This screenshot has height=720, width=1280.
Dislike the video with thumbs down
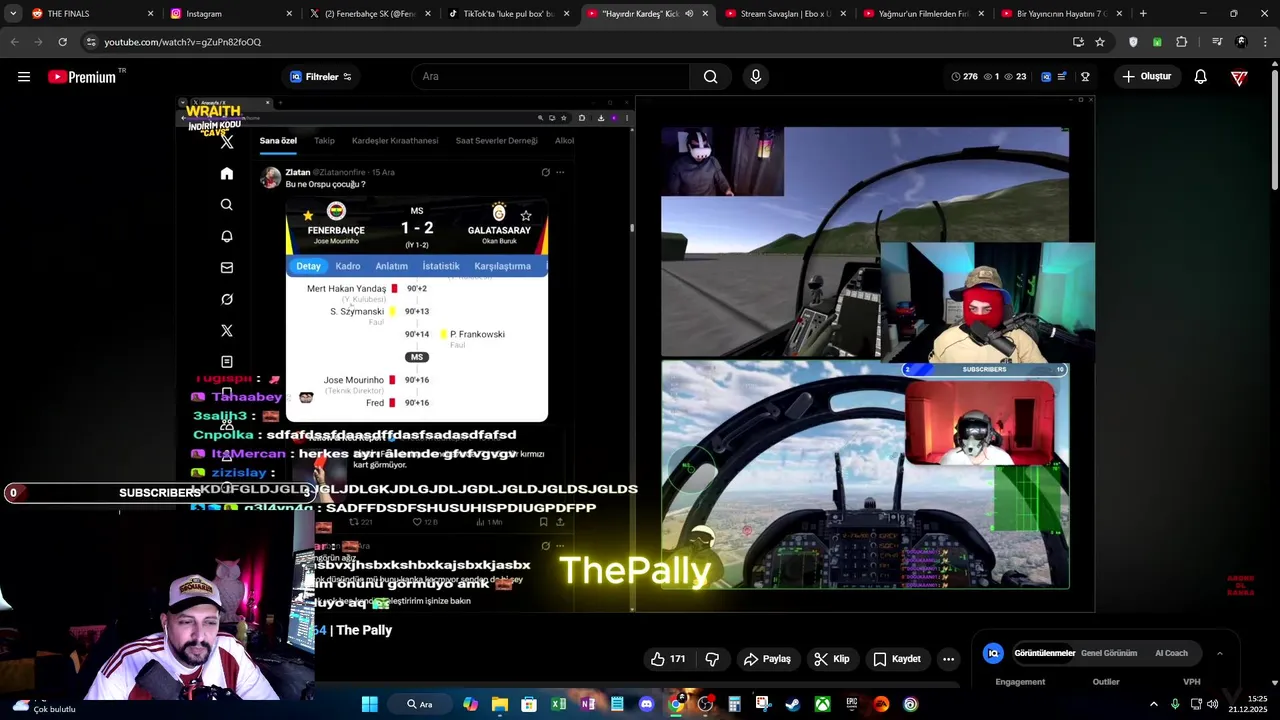pyautogui.click(x=712, y=659)
